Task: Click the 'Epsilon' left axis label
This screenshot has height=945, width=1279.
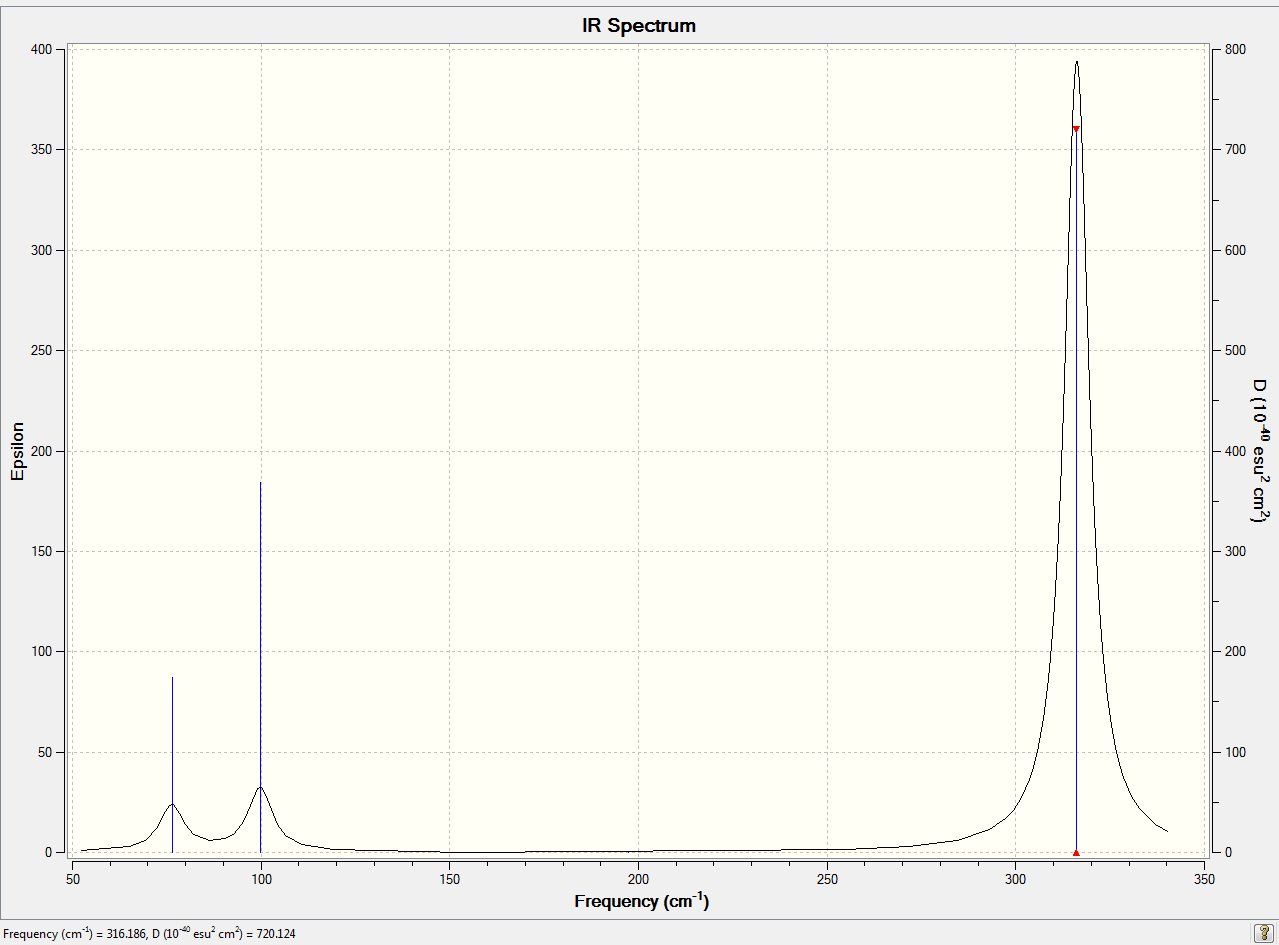Action: click(18, 450)
